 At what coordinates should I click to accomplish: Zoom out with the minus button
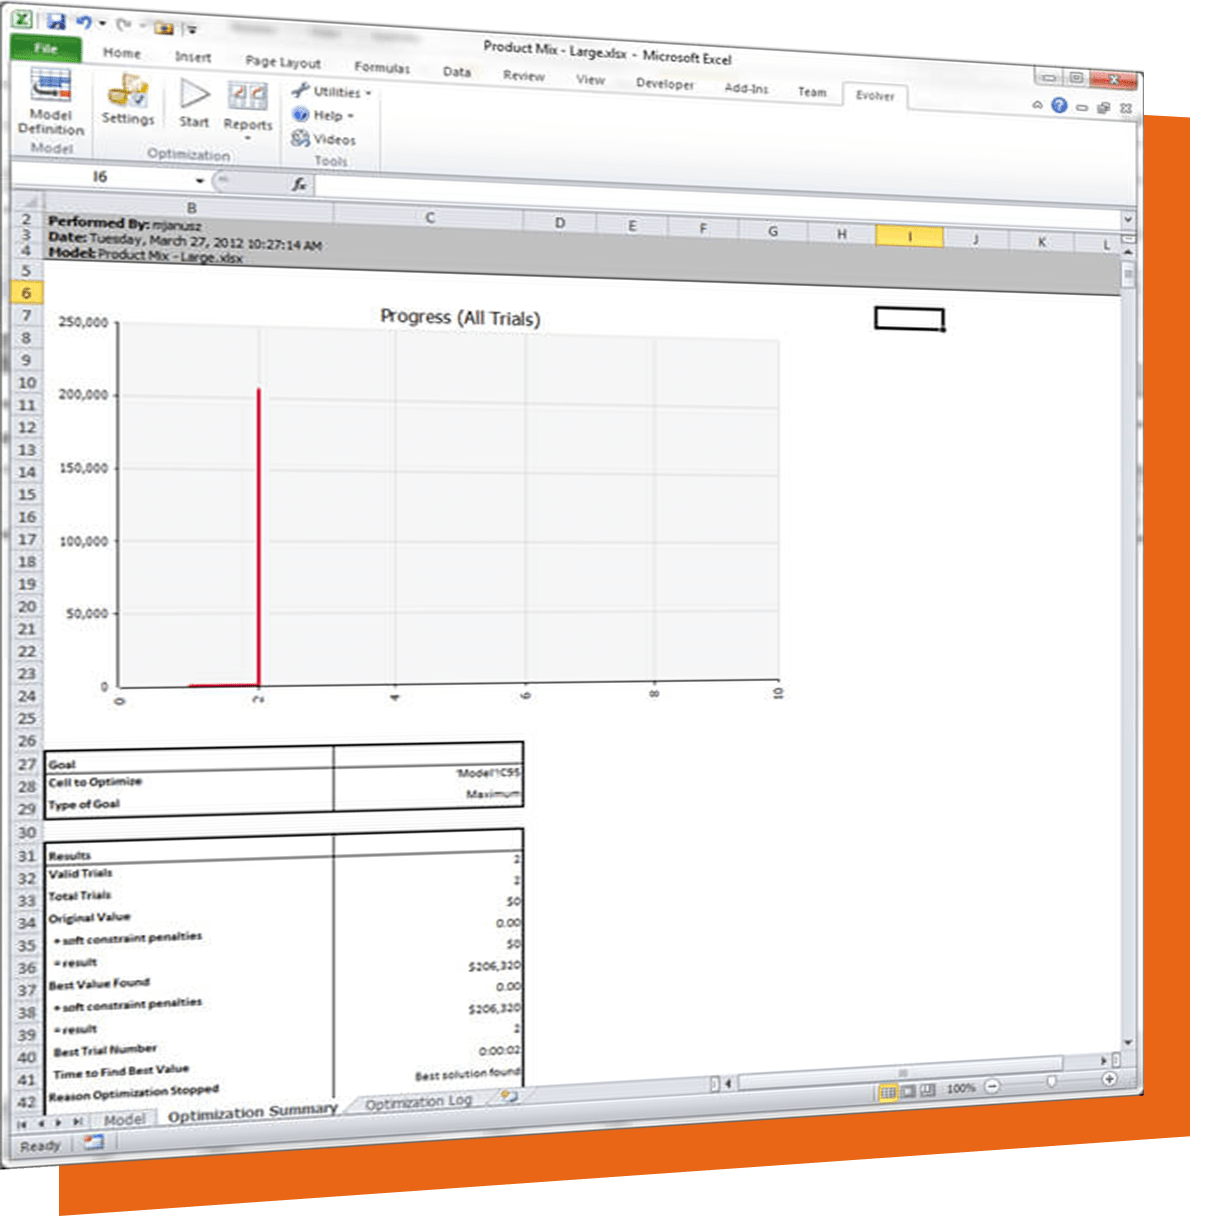(992, 1086)
